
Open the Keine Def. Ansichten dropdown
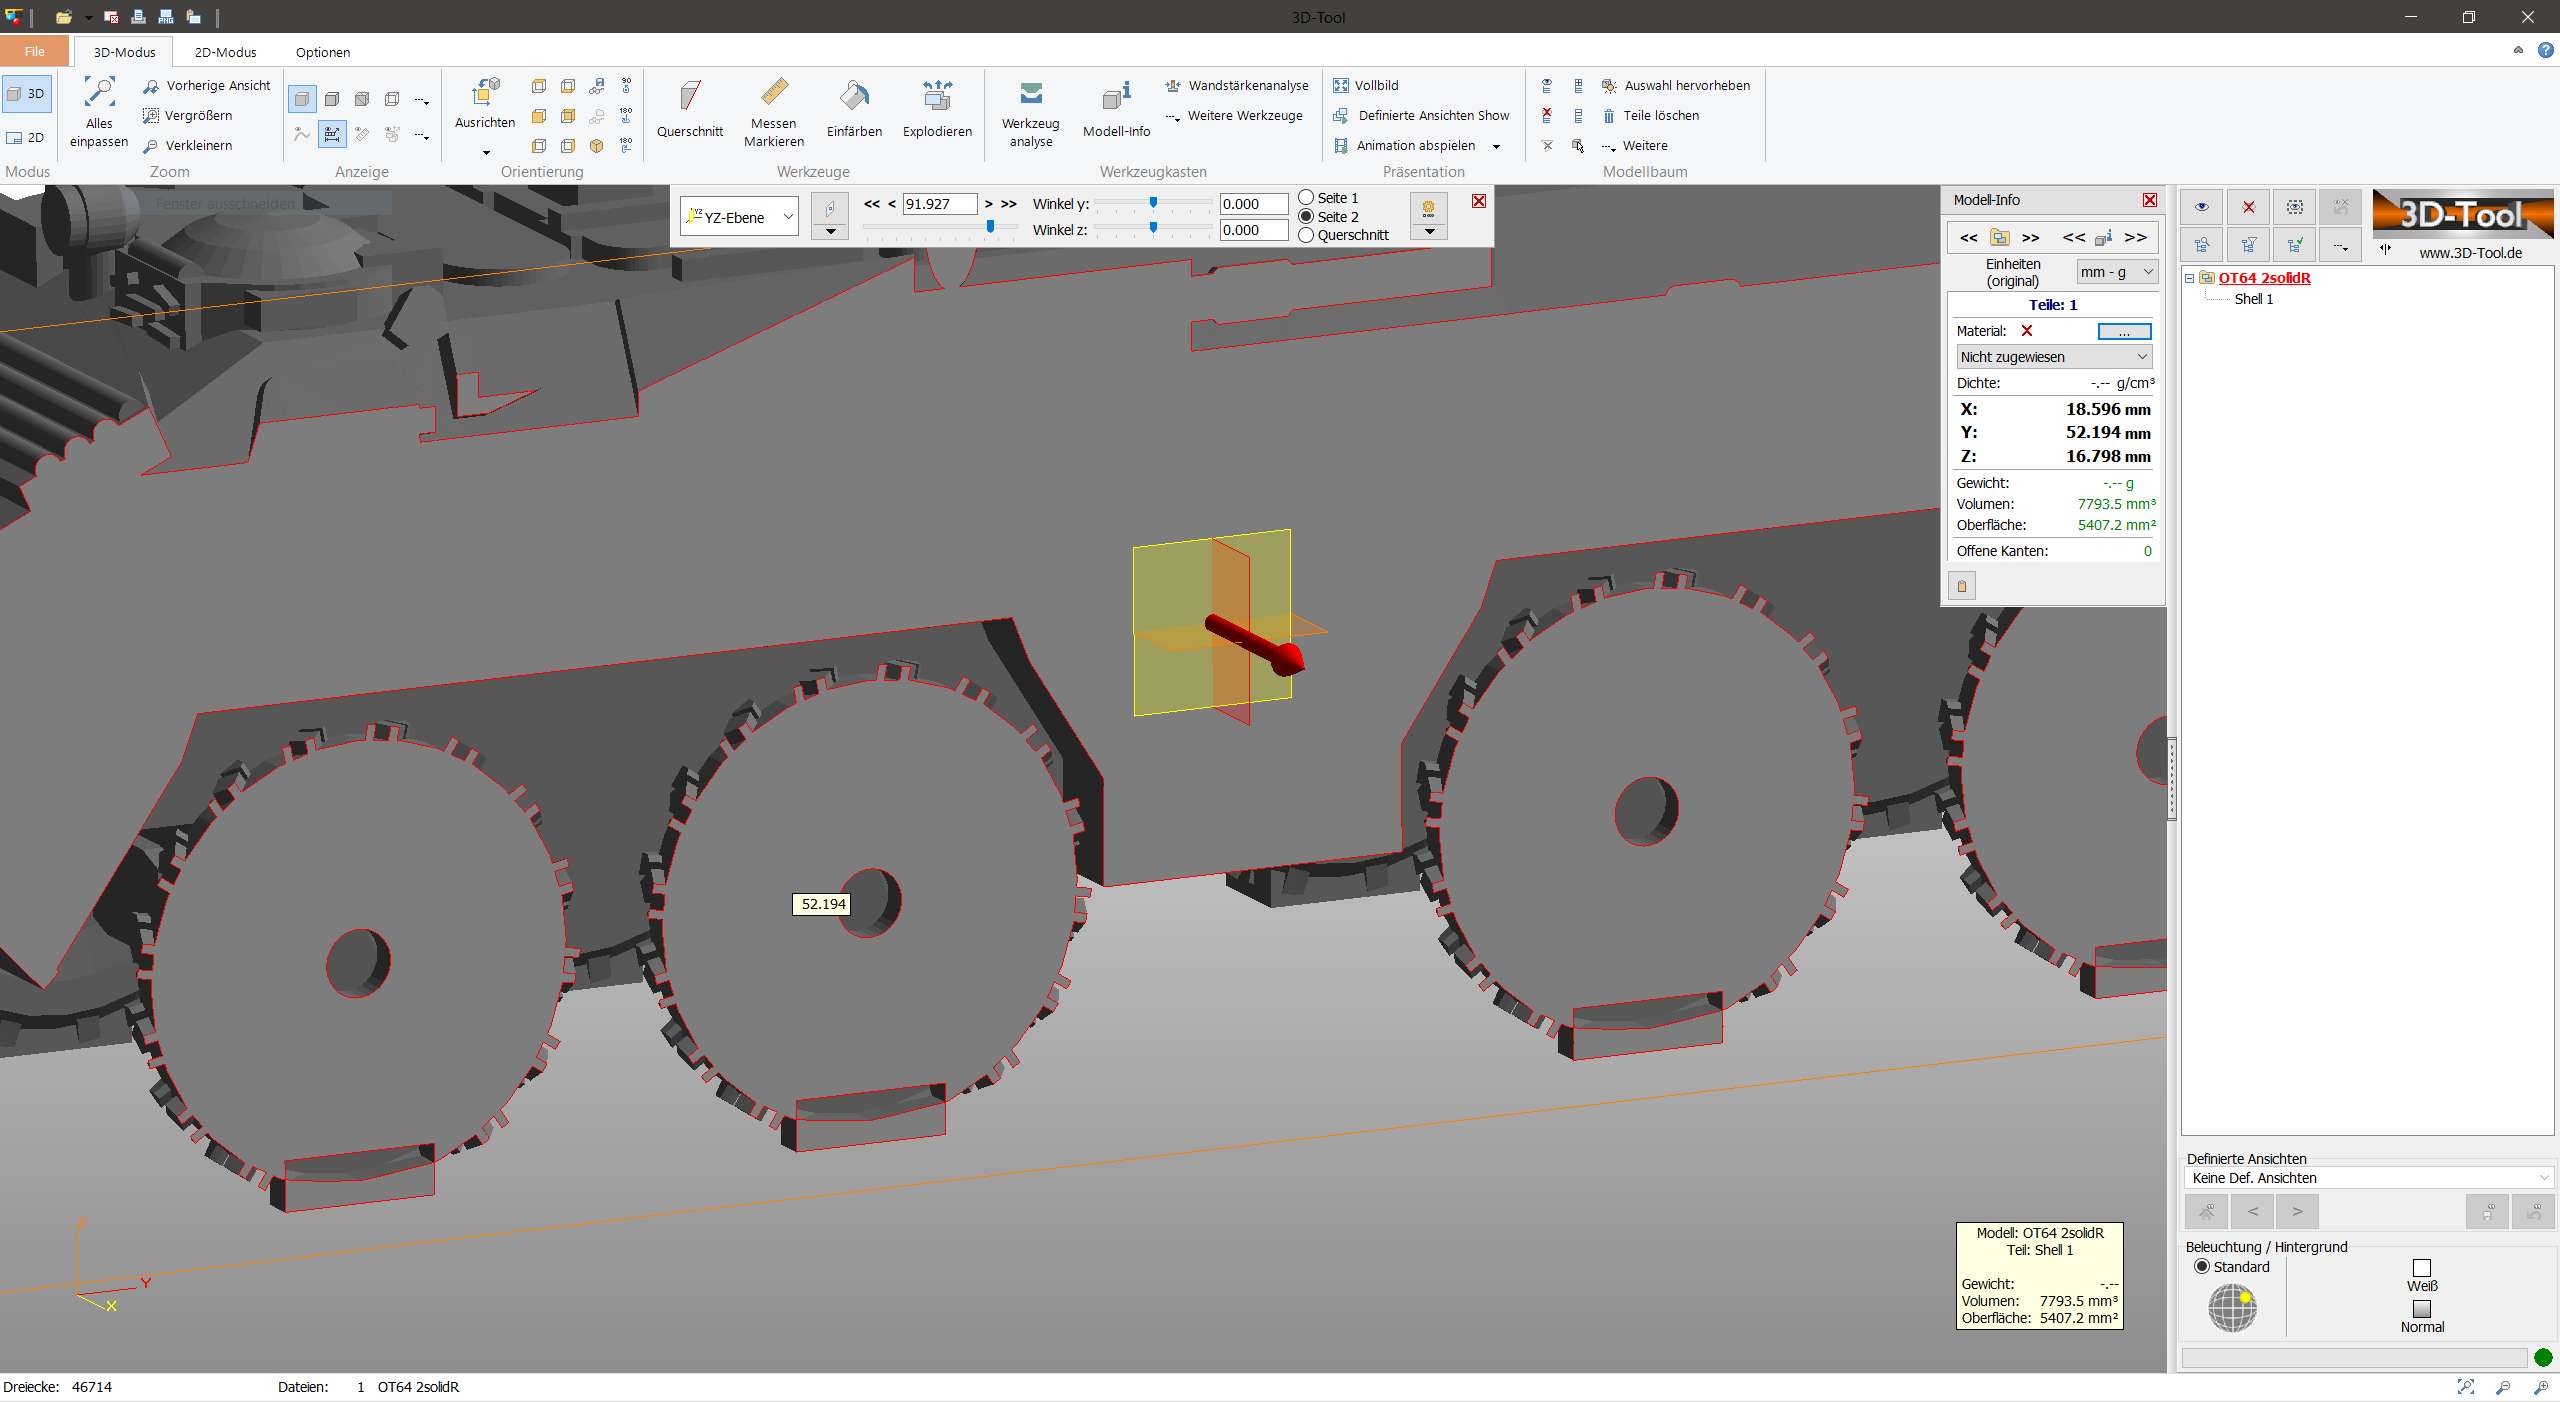pos(2368,1178)
